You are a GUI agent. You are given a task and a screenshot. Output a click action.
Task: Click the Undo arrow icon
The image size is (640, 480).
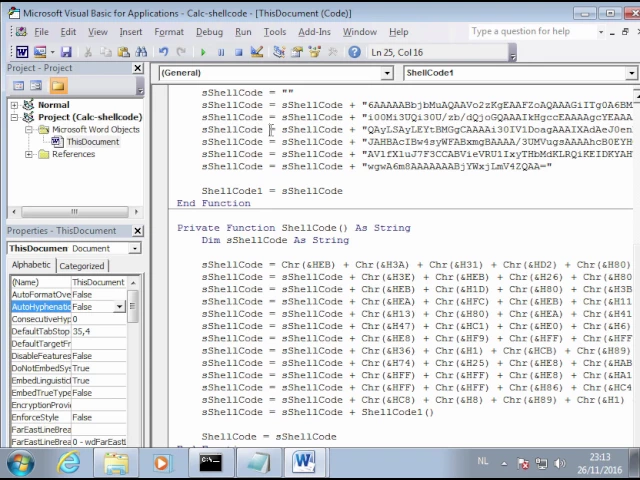pyautogui.click(x=164, y=52)
